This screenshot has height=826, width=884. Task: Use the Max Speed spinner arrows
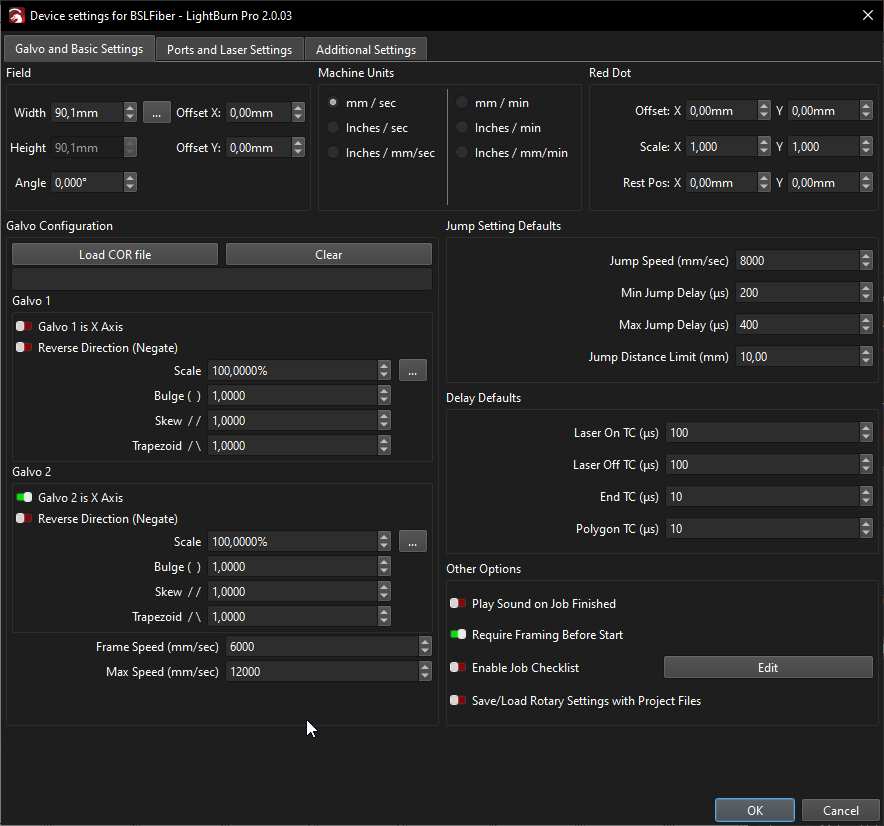point(425,672)
